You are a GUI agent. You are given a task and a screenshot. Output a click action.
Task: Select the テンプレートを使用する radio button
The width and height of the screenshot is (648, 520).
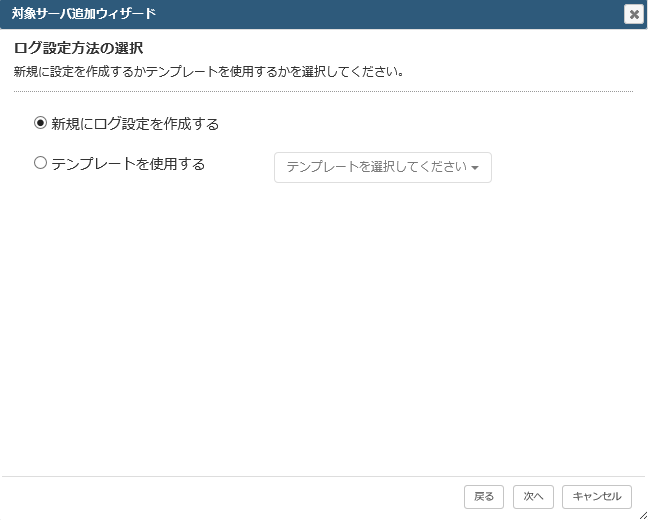[40, 163]
